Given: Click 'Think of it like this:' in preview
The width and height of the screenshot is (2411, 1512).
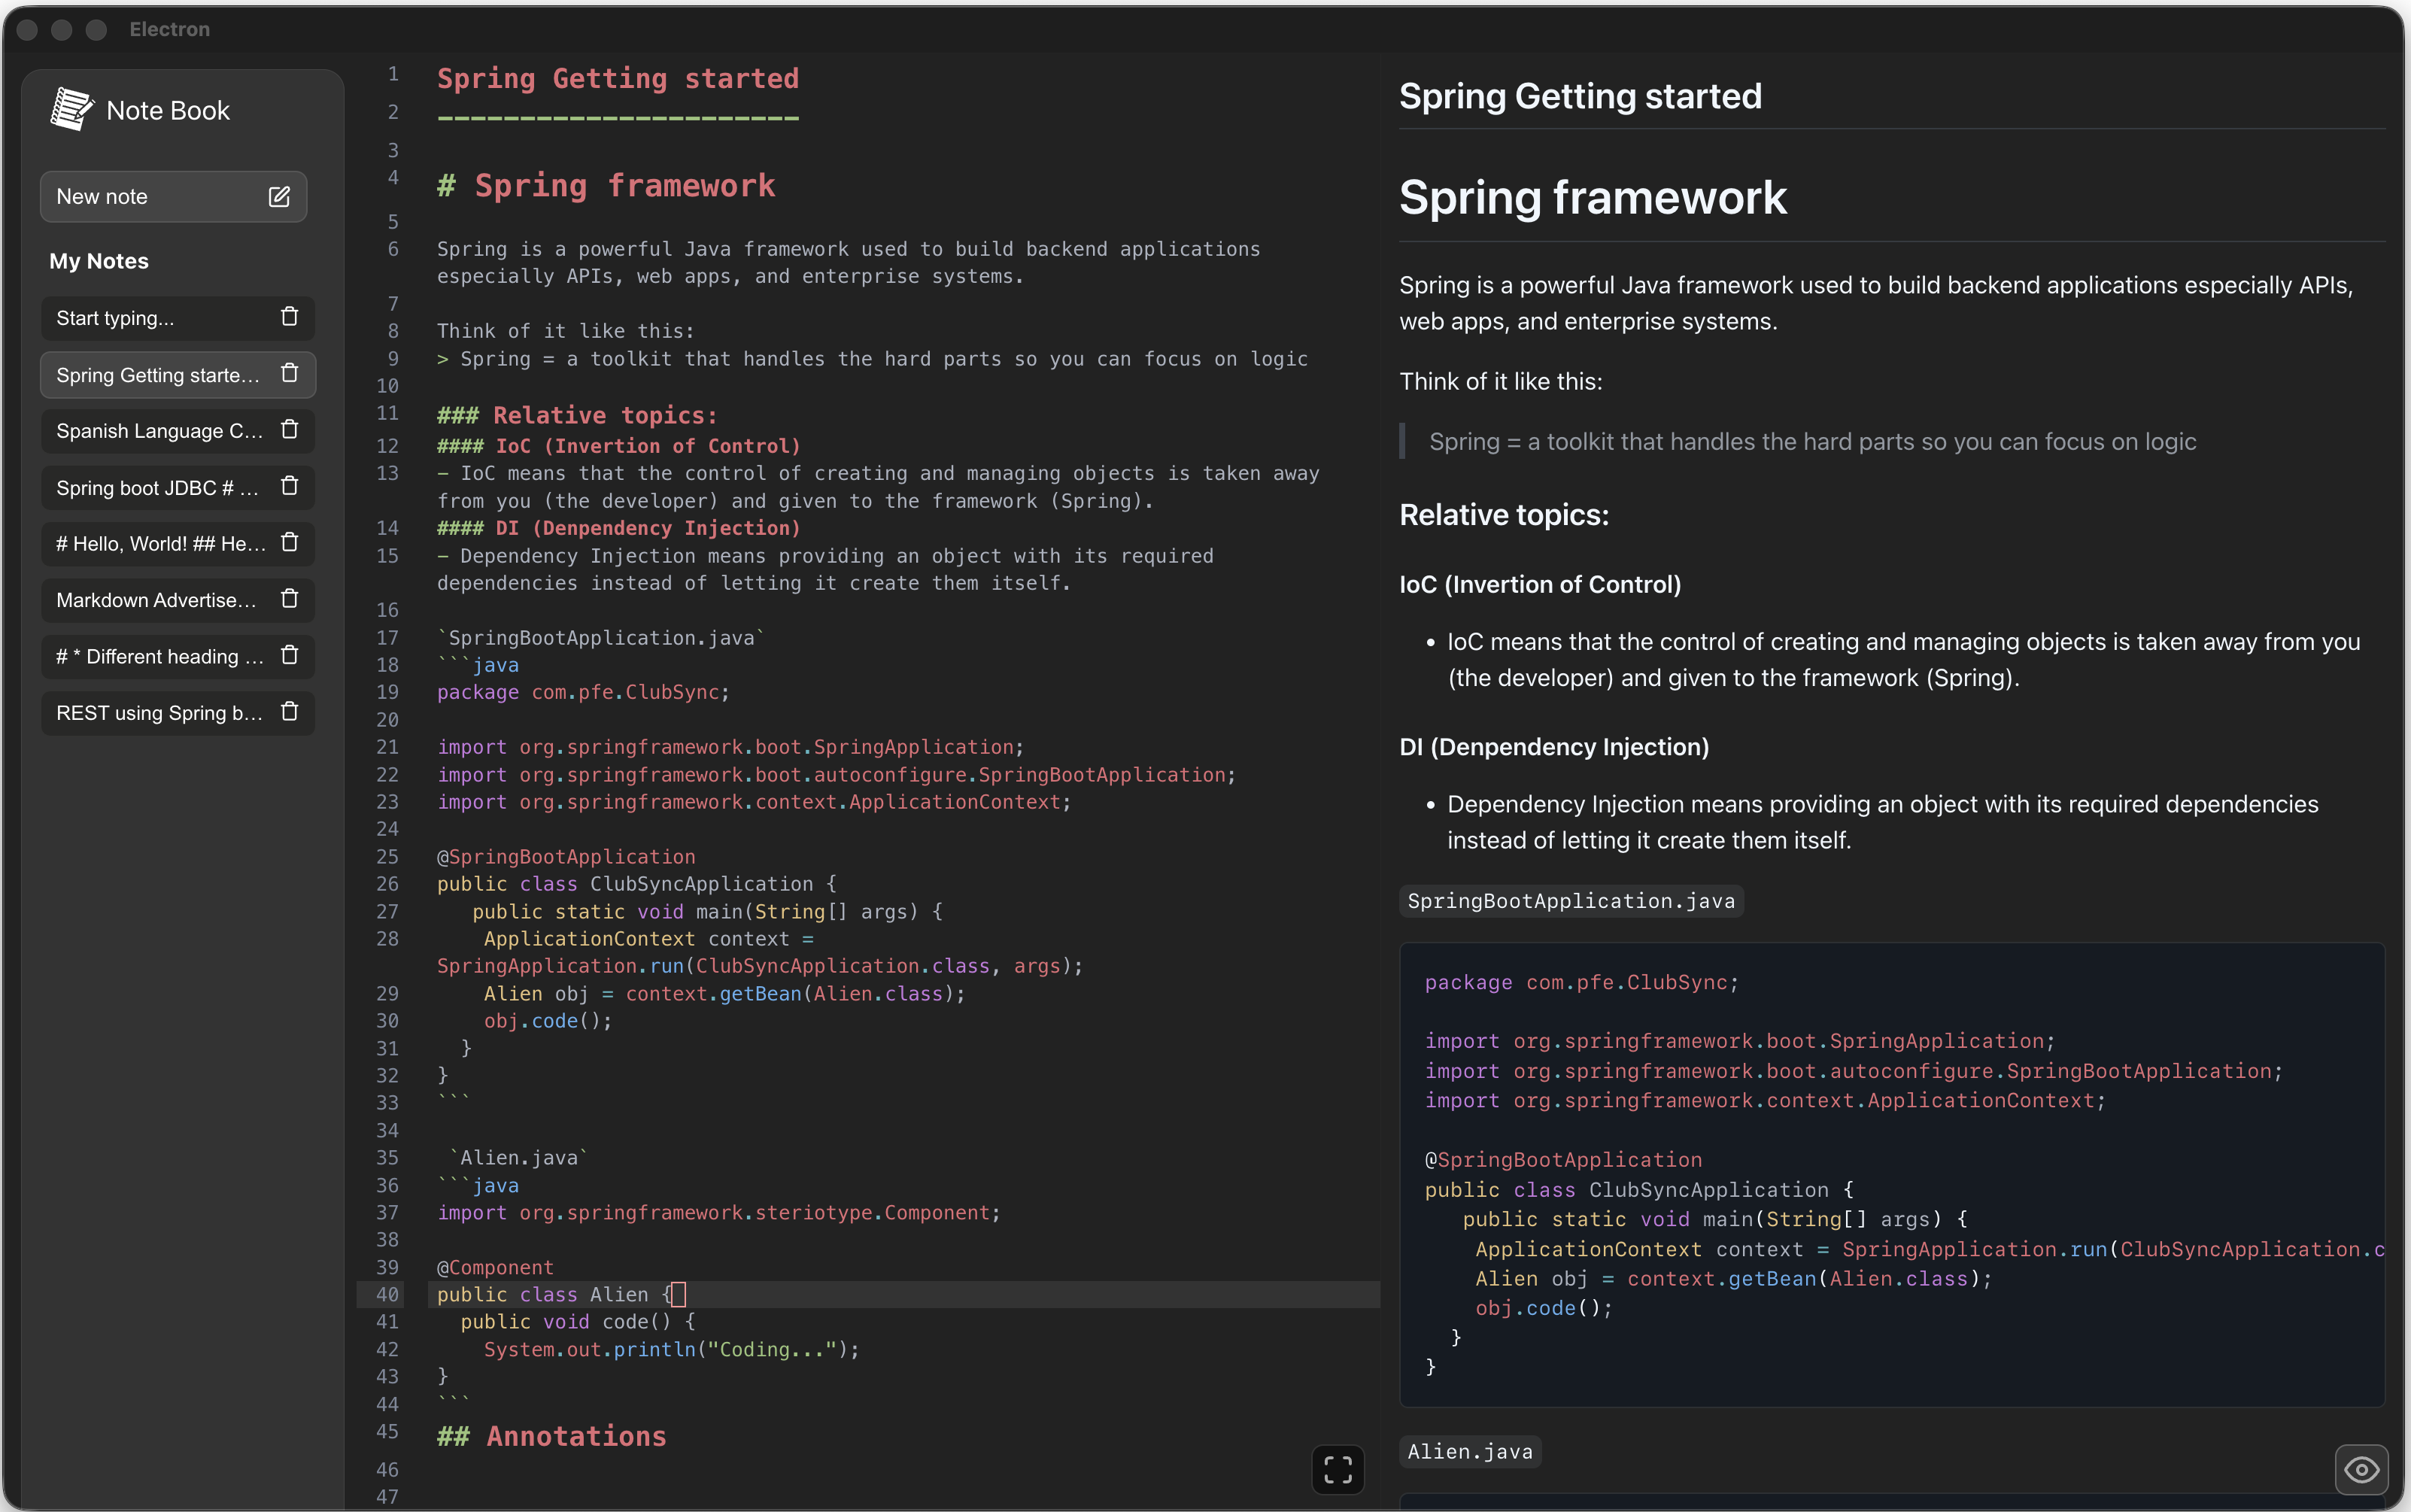Looking at the screenshot, I should coord(1501,382).
